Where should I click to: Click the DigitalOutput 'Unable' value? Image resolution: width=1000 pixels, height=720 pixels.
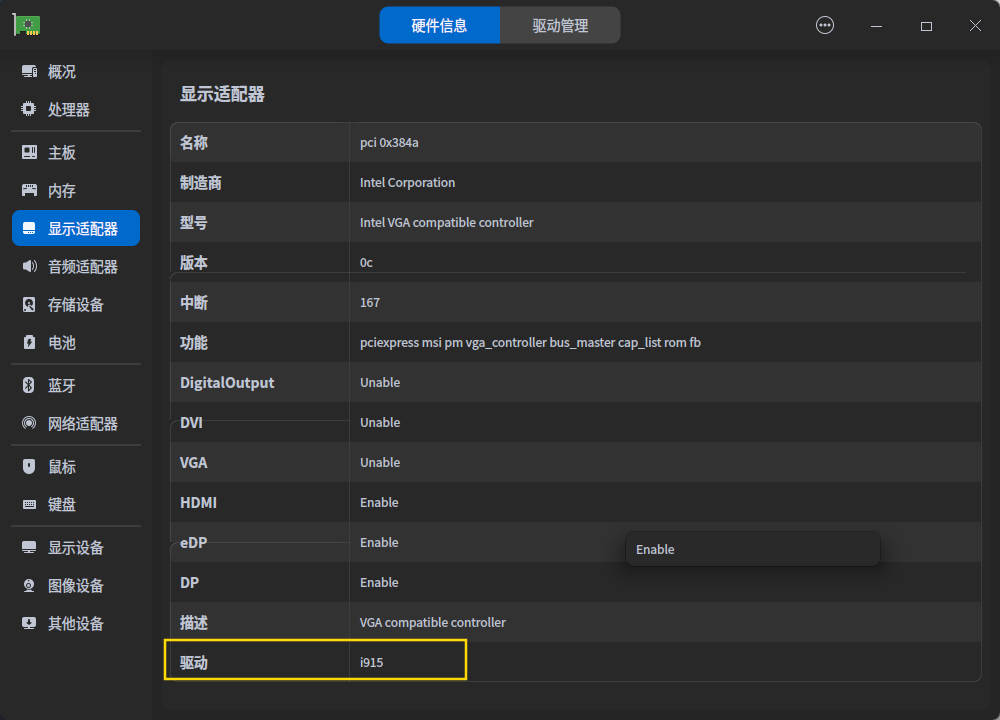tap(380, 383)
